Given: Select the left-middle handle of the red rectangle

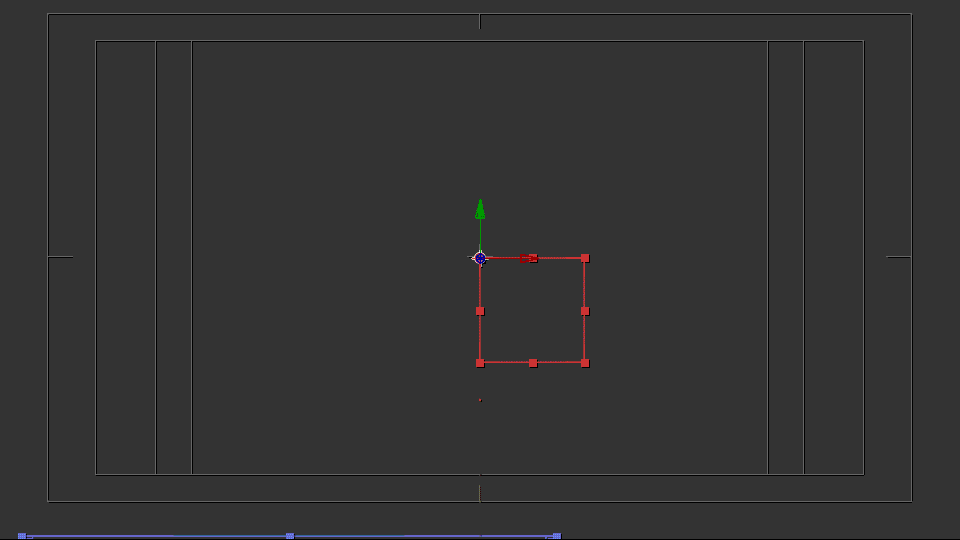Looking at the screenshot, I should coord(480,311).
